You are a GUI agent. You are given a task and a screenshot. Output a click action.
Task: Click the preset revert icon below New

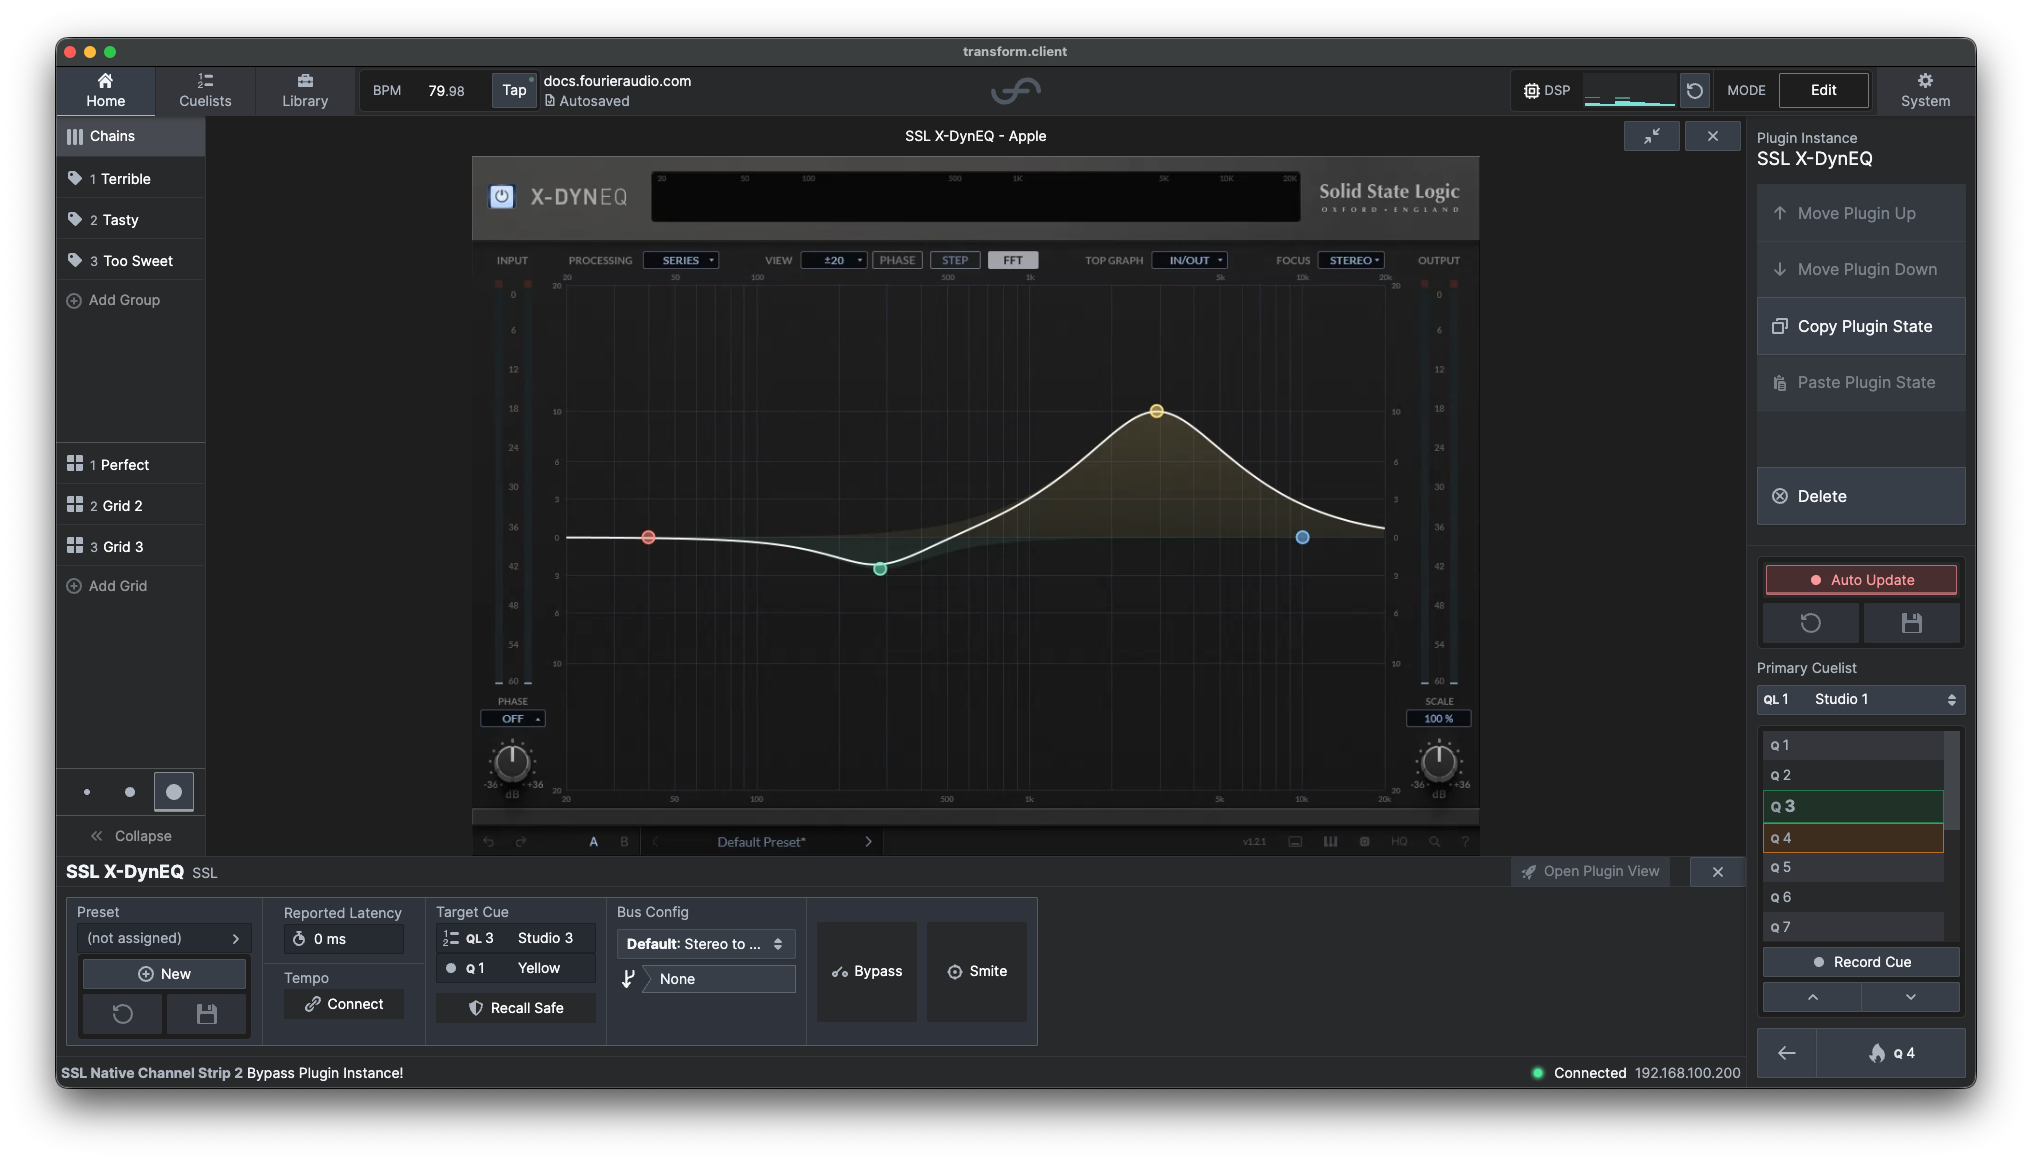123,1014
